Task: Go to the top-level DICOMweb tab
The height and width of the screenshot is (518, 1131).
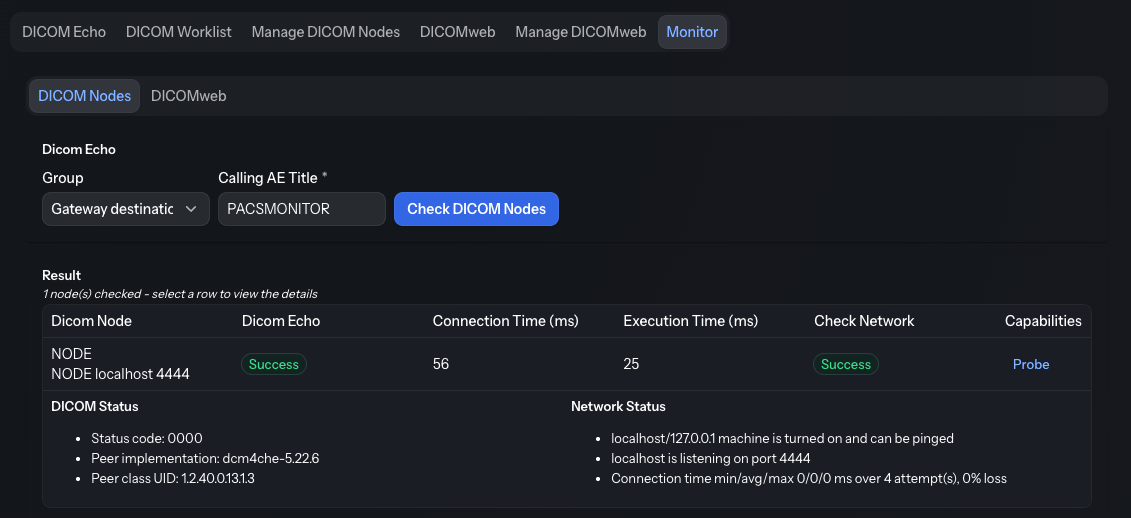Action: [x=457, y=32]
